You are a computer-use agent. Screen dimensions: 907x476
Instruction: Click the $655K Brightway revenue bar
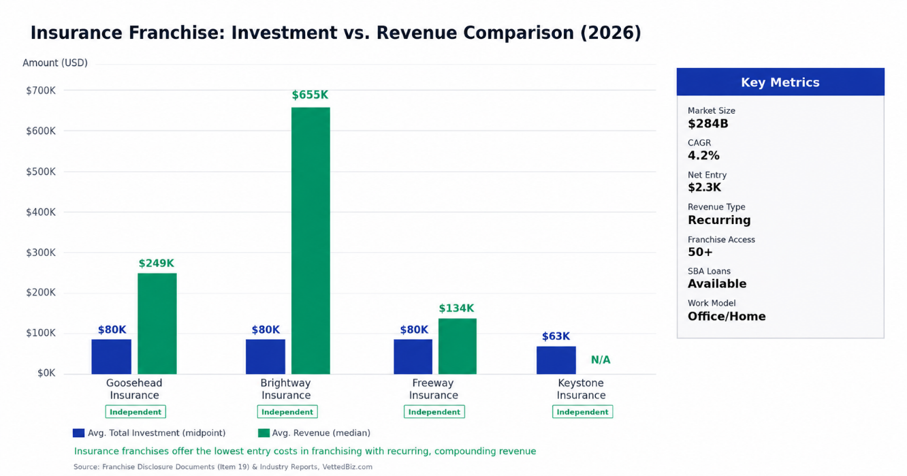(x=311, y=241)
